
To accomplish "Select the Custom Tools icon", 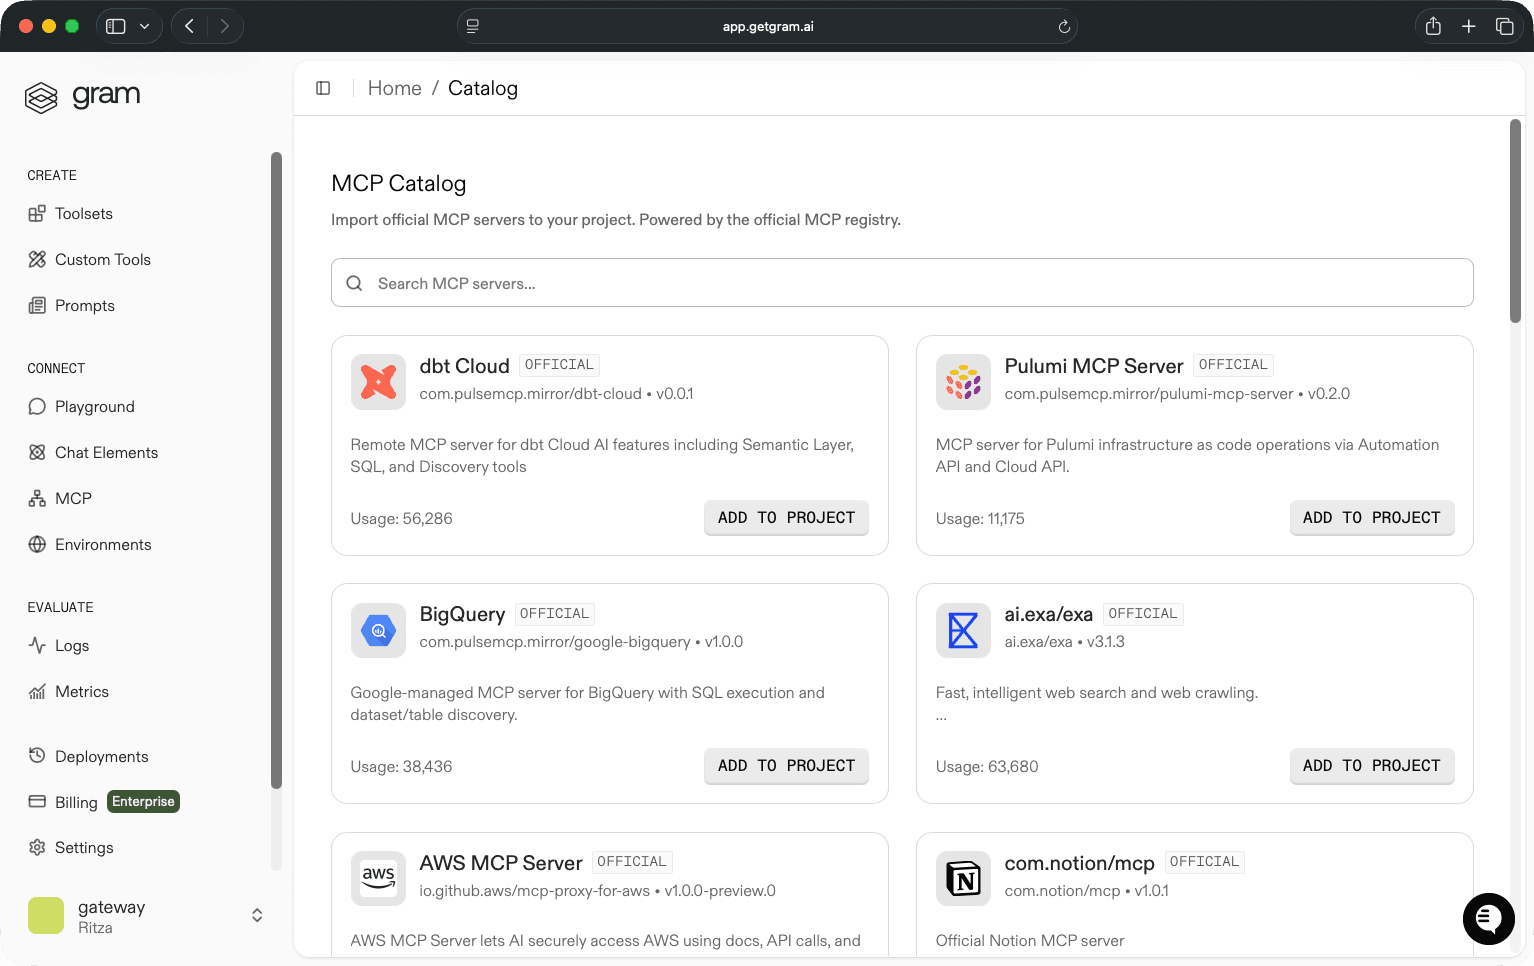I will click(37, 259).
